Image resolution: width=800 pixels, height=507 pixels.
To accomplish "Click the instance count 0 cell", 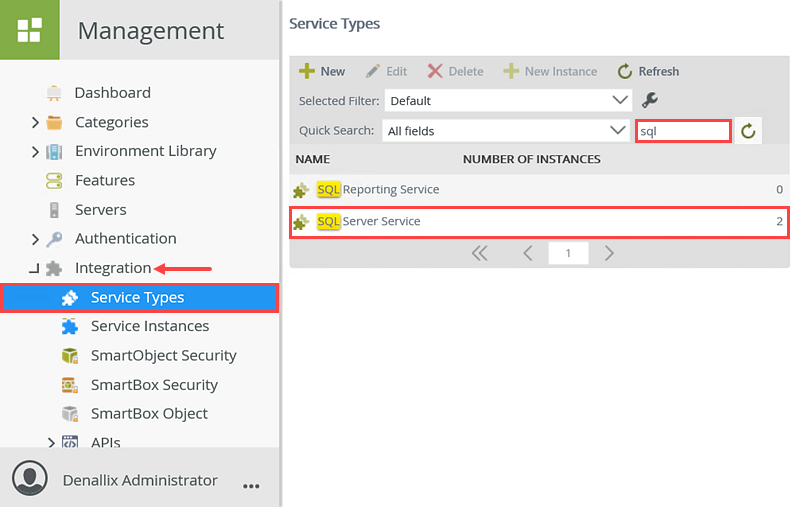I will click(779, 190).
